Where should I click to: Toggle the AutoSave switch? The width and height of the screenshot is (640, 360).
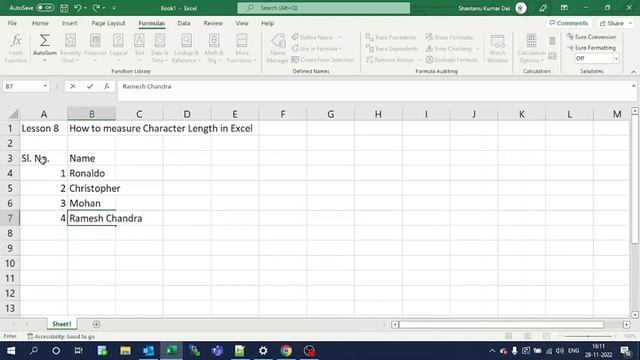(x=45, y=8)
